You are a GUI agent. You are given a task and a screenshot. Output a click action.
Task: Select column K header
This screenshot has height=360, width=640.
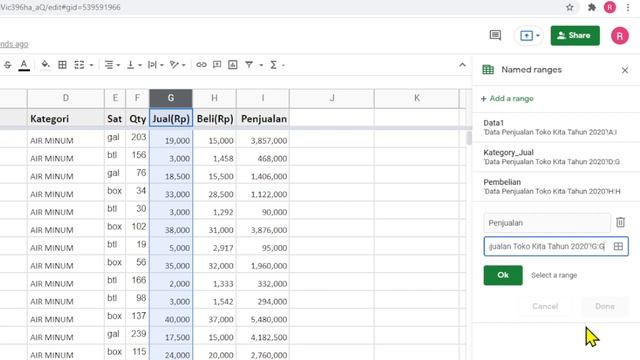(x=417, y=98)
